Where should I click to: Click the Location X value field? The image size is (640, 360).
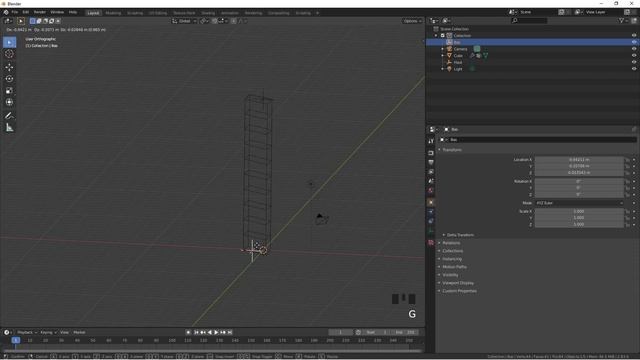pos(579,160)
